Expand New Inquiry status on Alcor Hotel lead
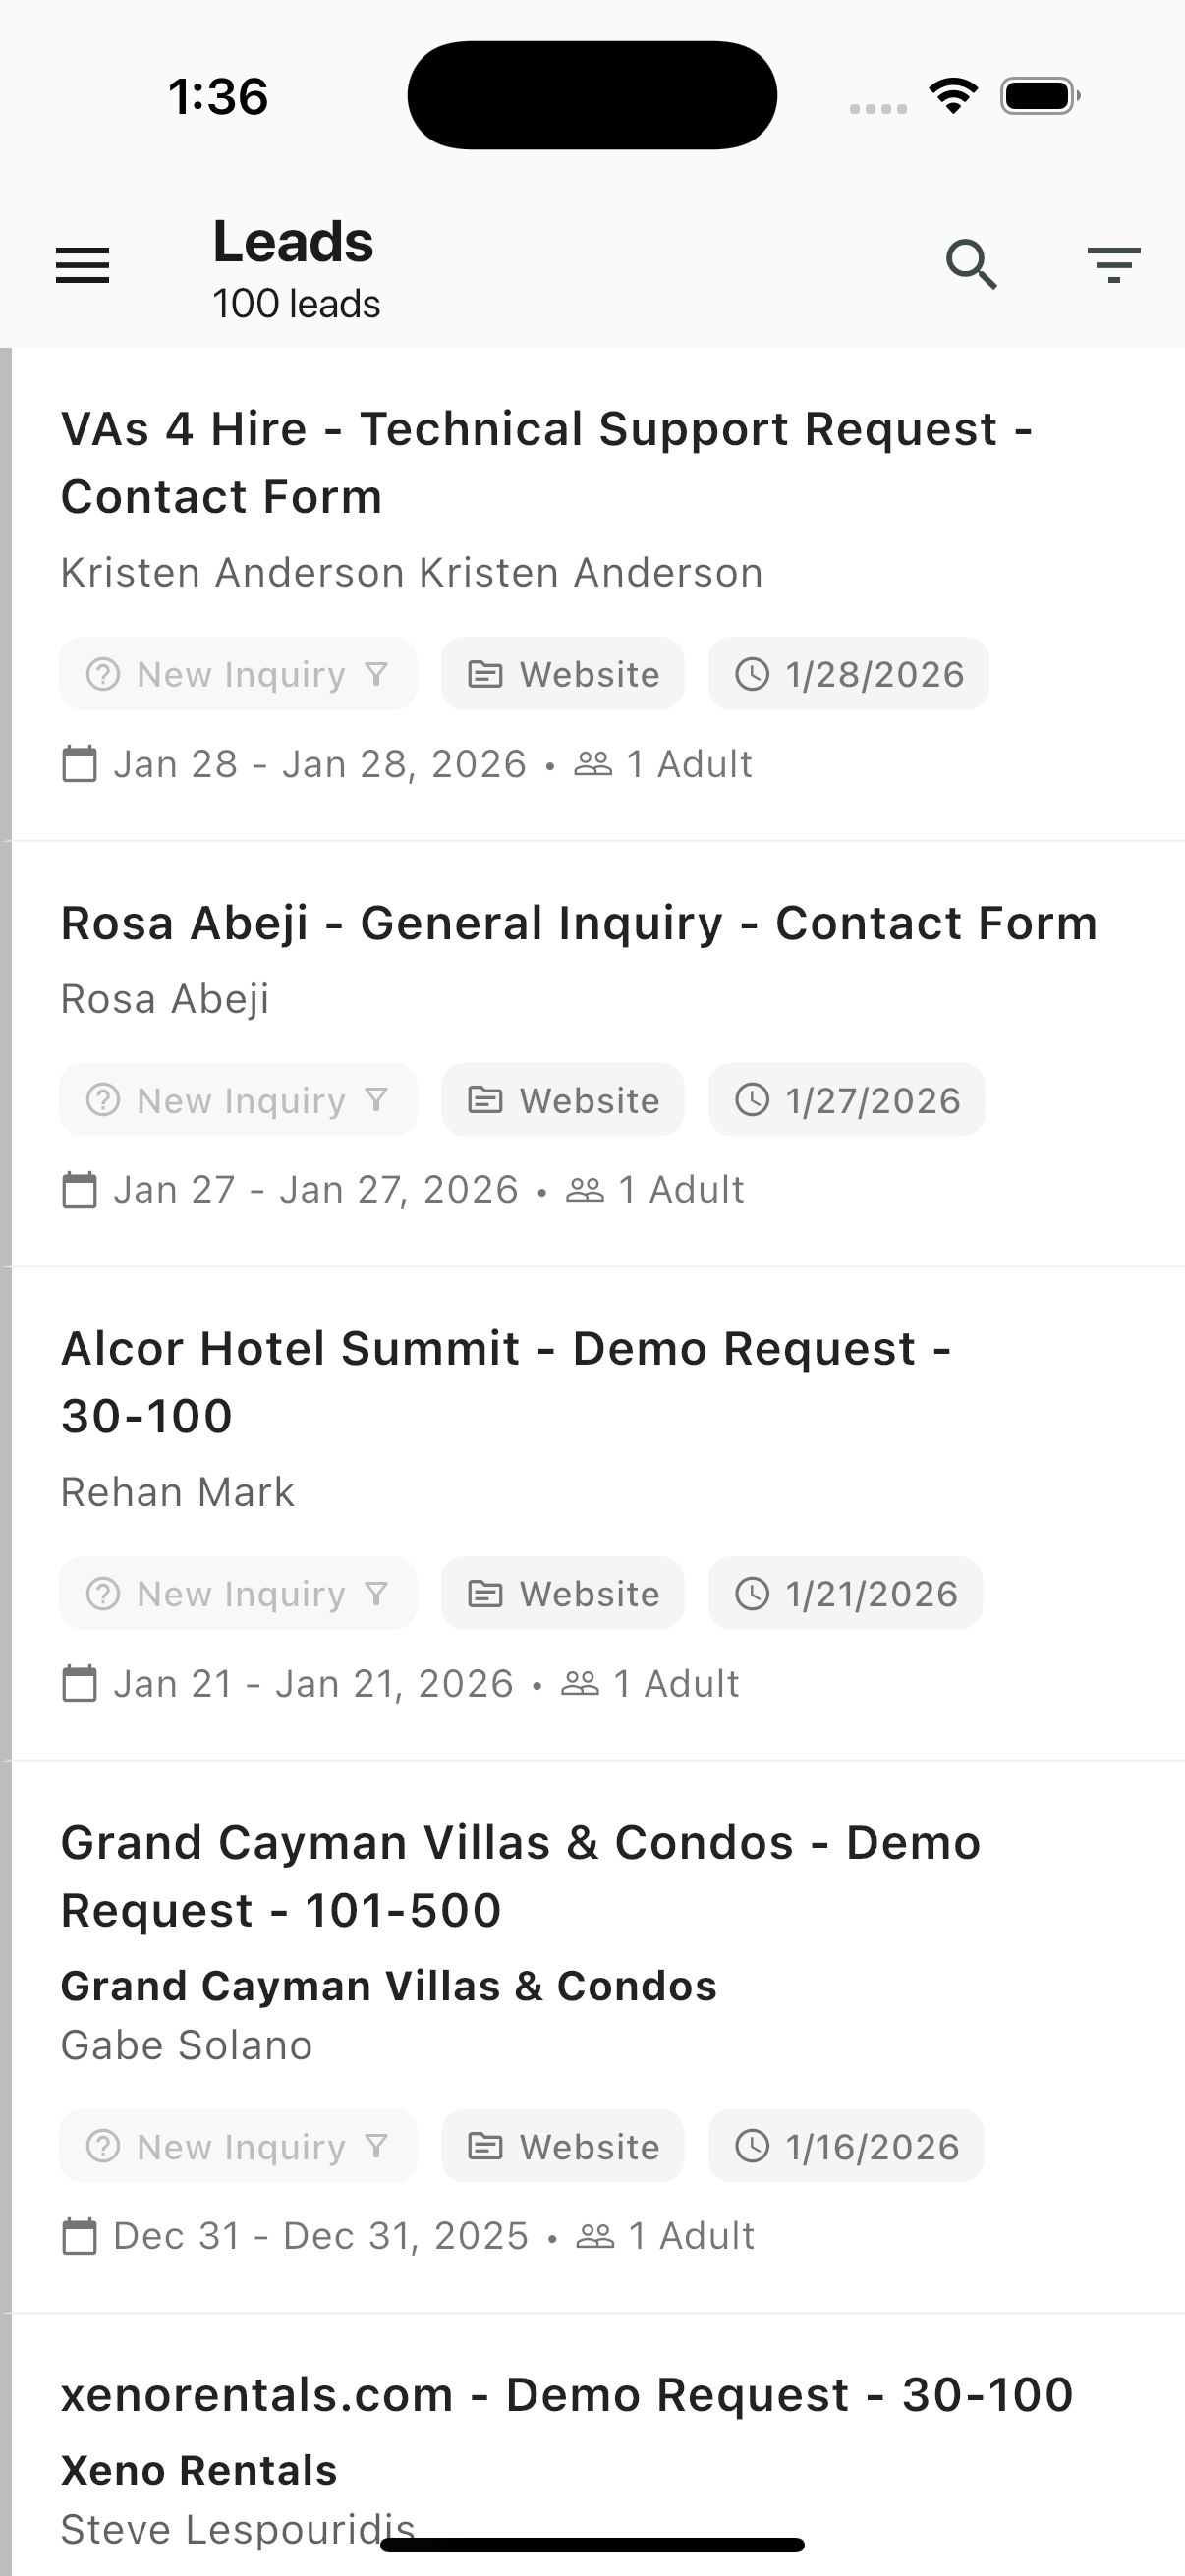The image size is (1185, 2576). 238,1593
